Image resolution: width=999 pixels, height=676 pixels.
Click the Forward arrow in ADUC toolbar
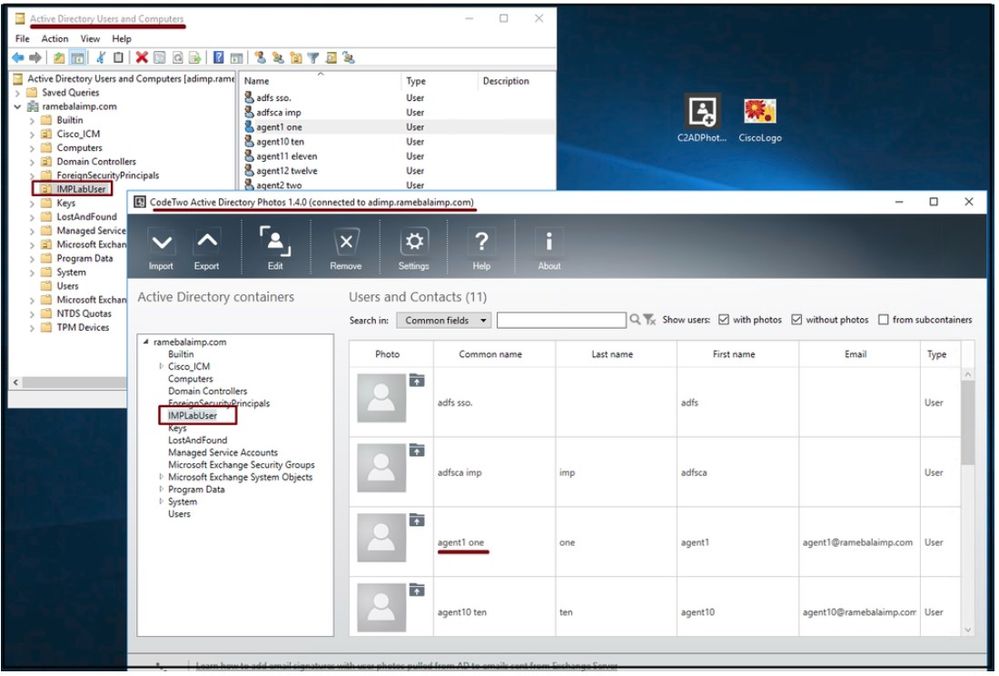[36, 58]
